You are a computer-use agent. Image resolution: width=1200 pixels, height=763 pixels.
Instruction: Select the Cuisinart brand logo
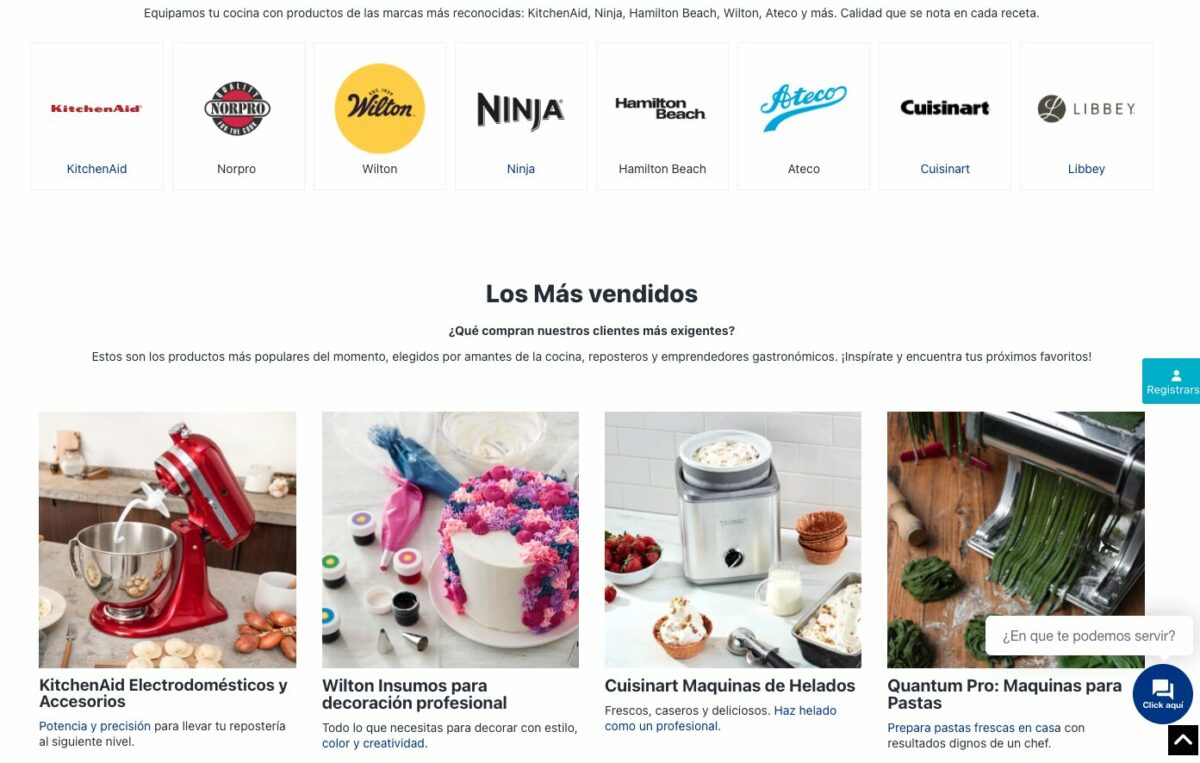click(945, 108)
